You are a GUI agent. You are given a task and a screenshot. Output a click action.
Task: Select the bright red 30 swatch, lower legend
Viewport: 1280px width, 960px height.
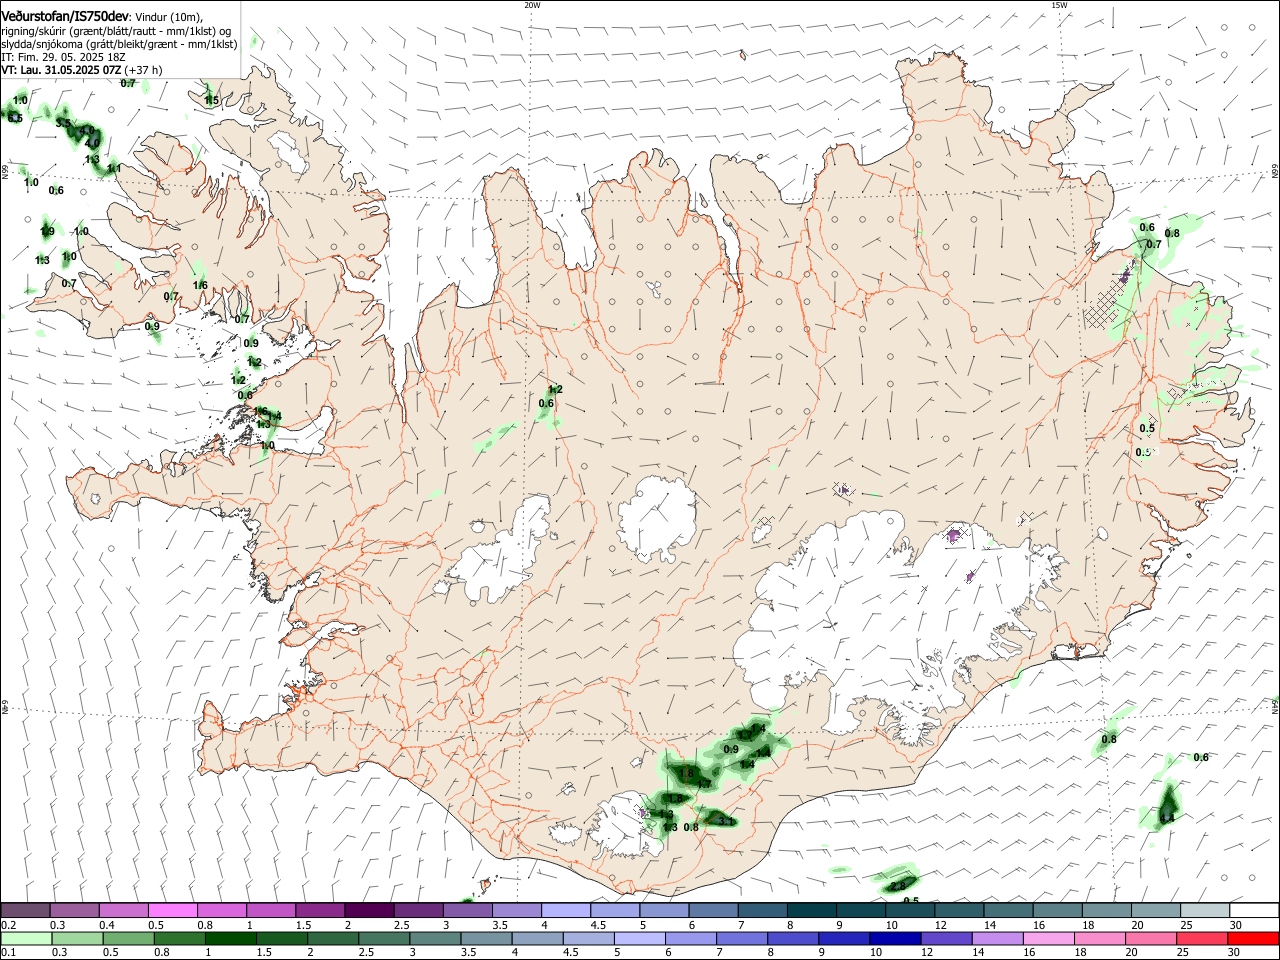[1253, 939]
